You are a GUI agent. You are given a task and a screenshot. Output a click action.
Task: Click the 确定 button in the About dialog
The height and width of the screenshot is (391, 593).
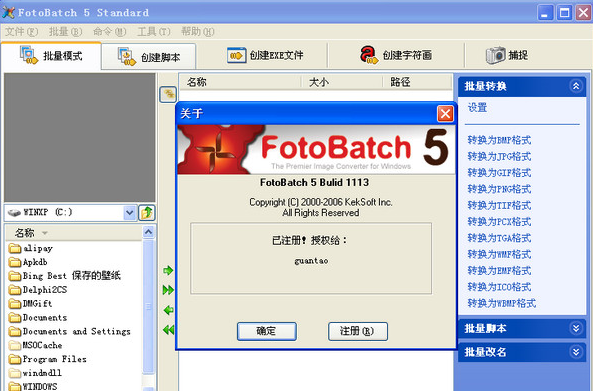267,331
